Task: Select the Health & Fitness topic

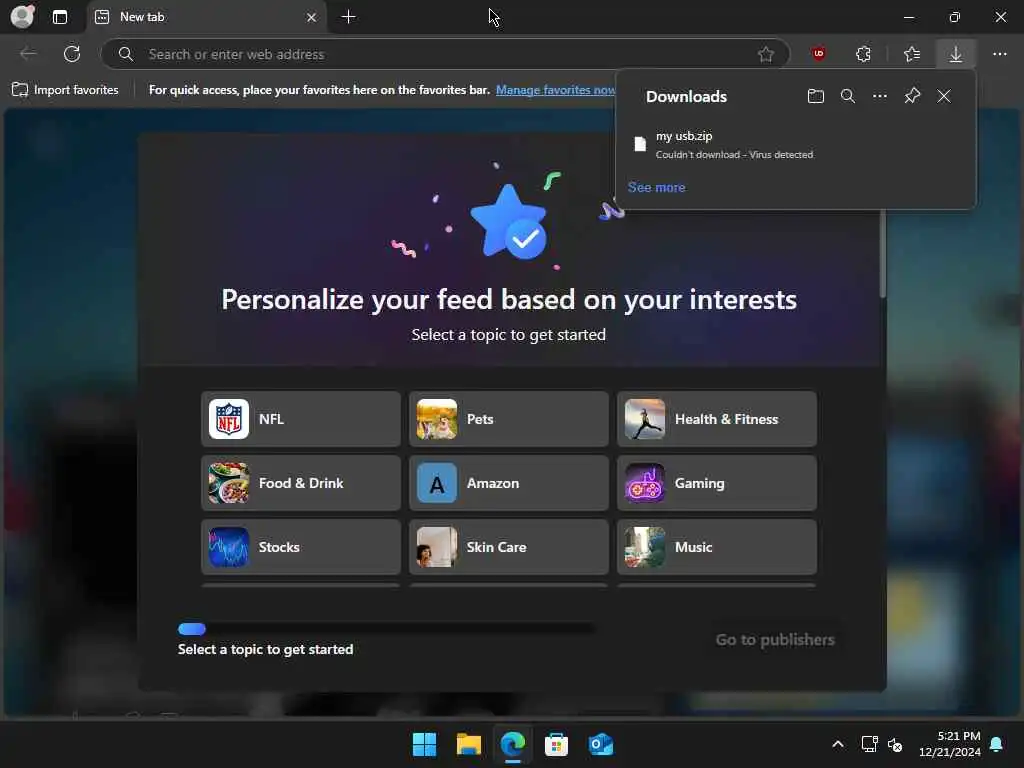Action: [x=716, y=419]
